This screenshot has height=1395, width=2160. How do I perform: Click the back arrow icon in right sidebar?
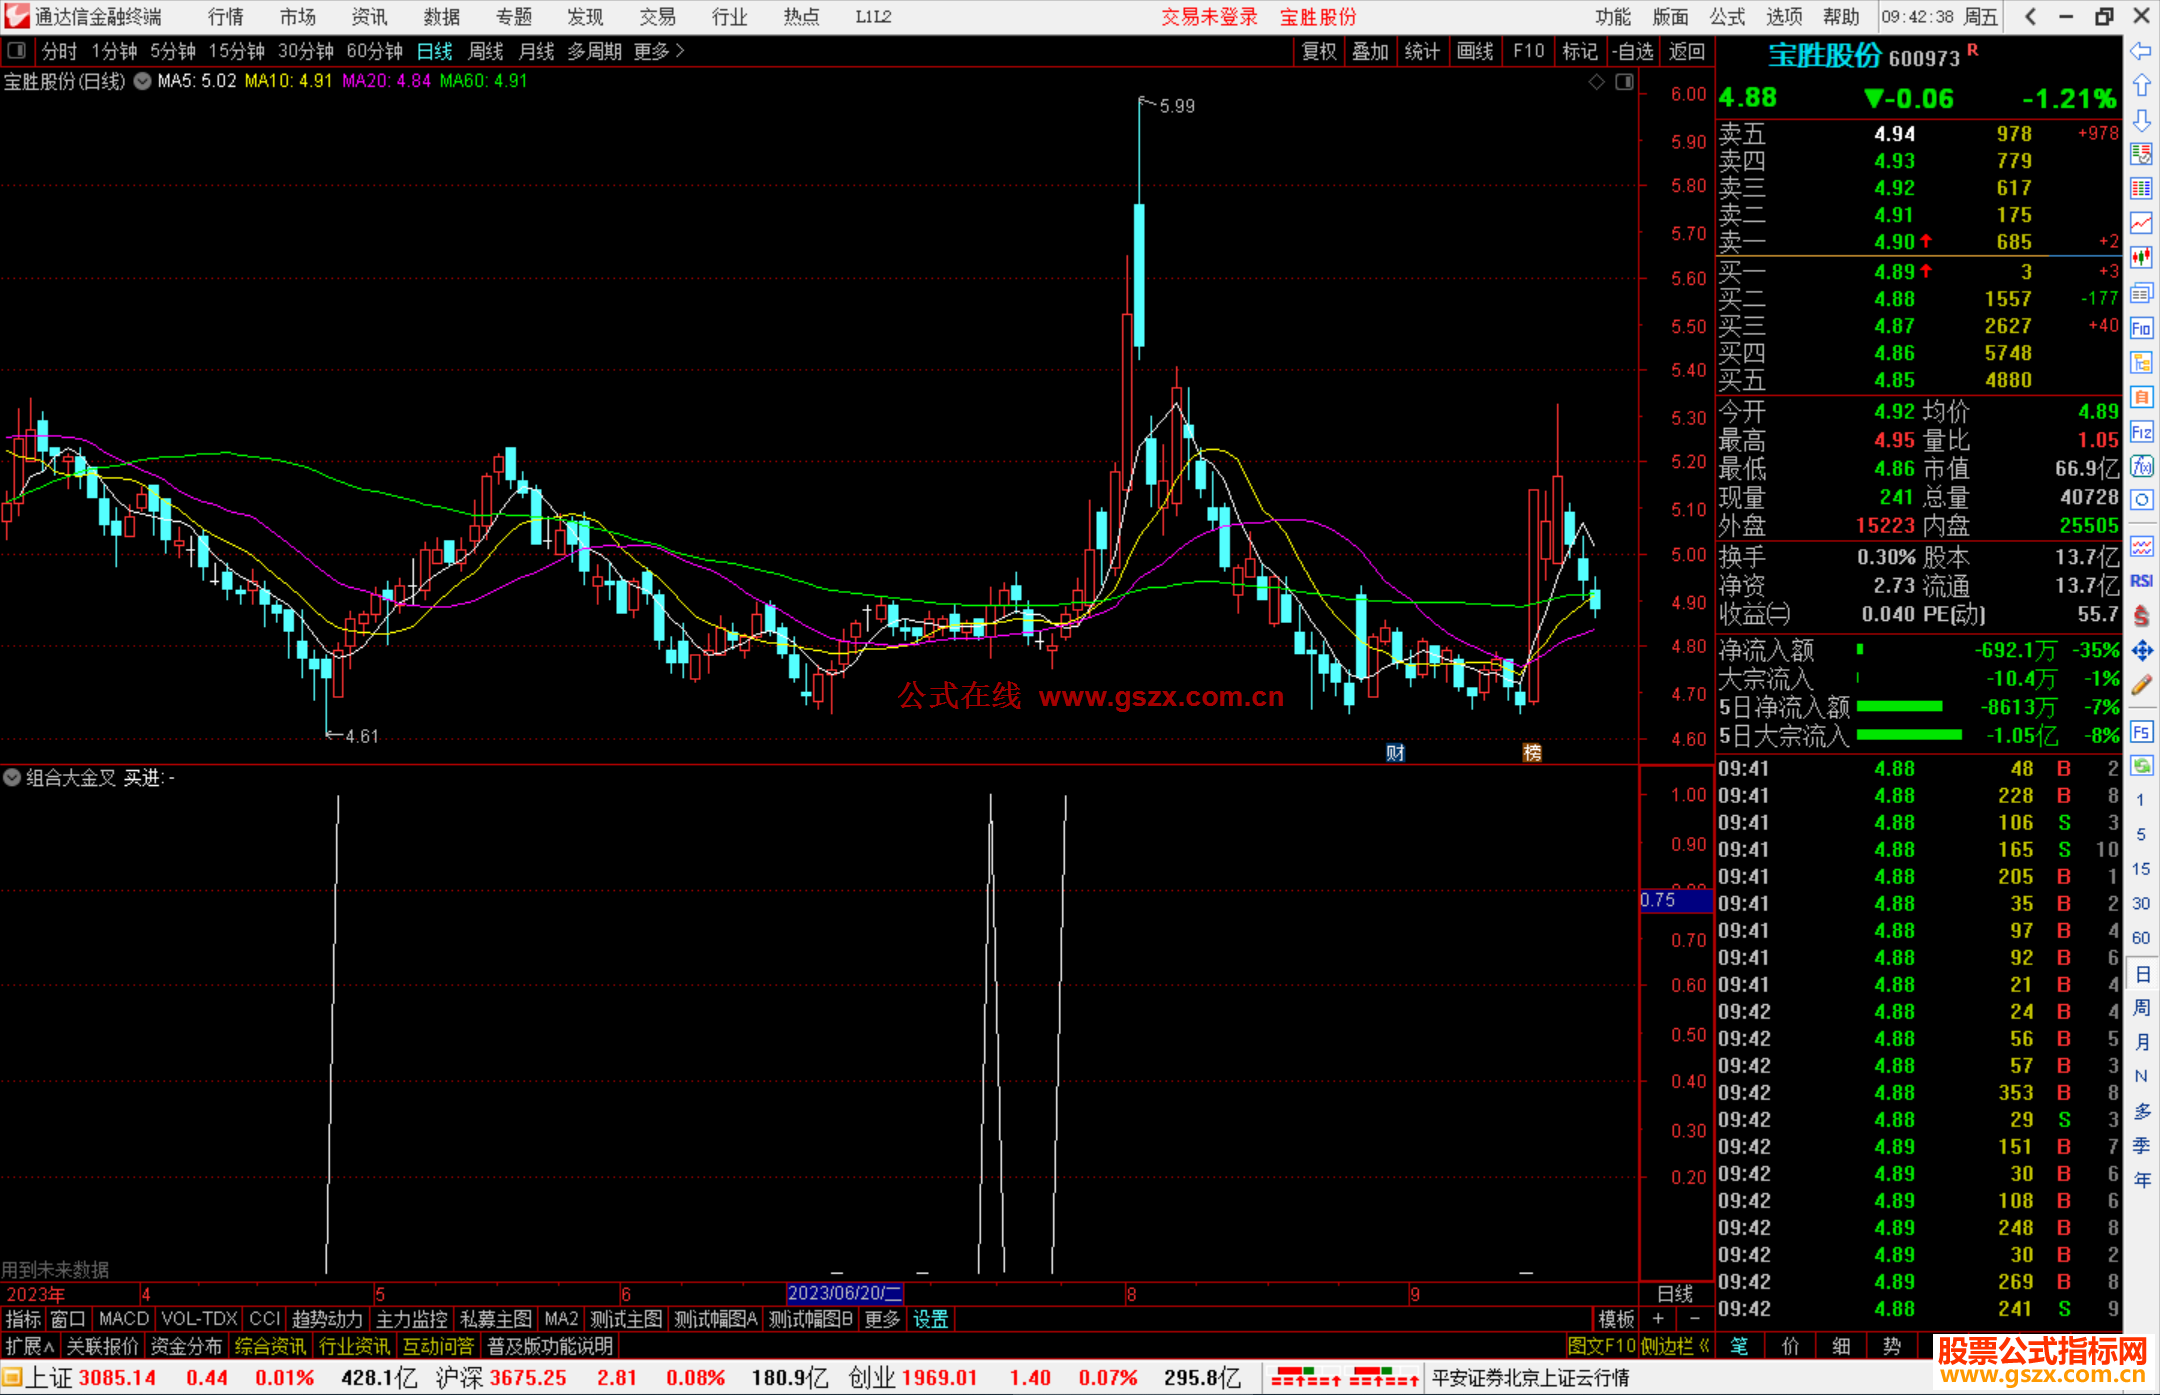(2141, 51)
